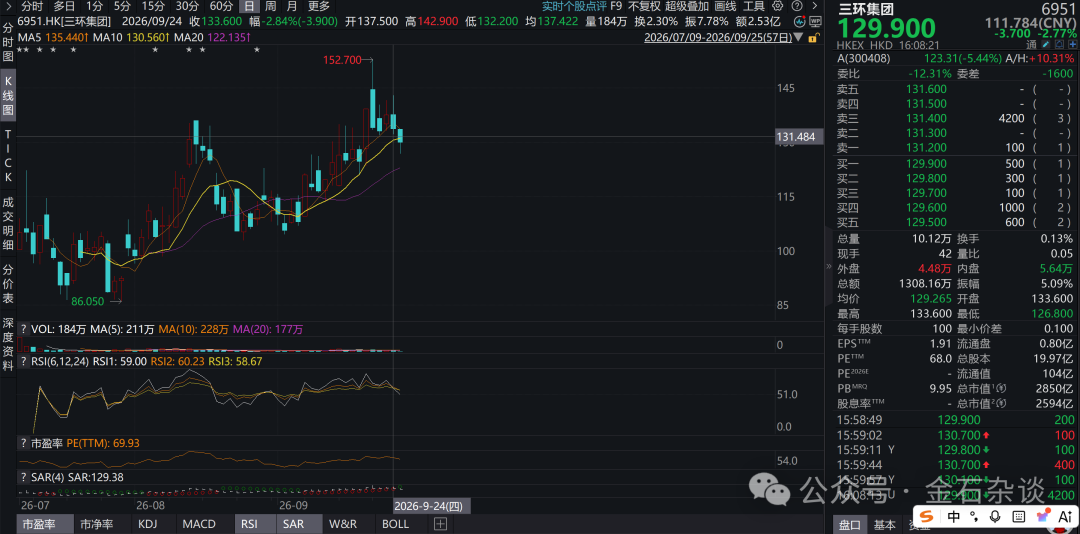Open the 分价表 side tab
Image resolution: width=1080 pixels, height=534 pixels.
[8, 283]
